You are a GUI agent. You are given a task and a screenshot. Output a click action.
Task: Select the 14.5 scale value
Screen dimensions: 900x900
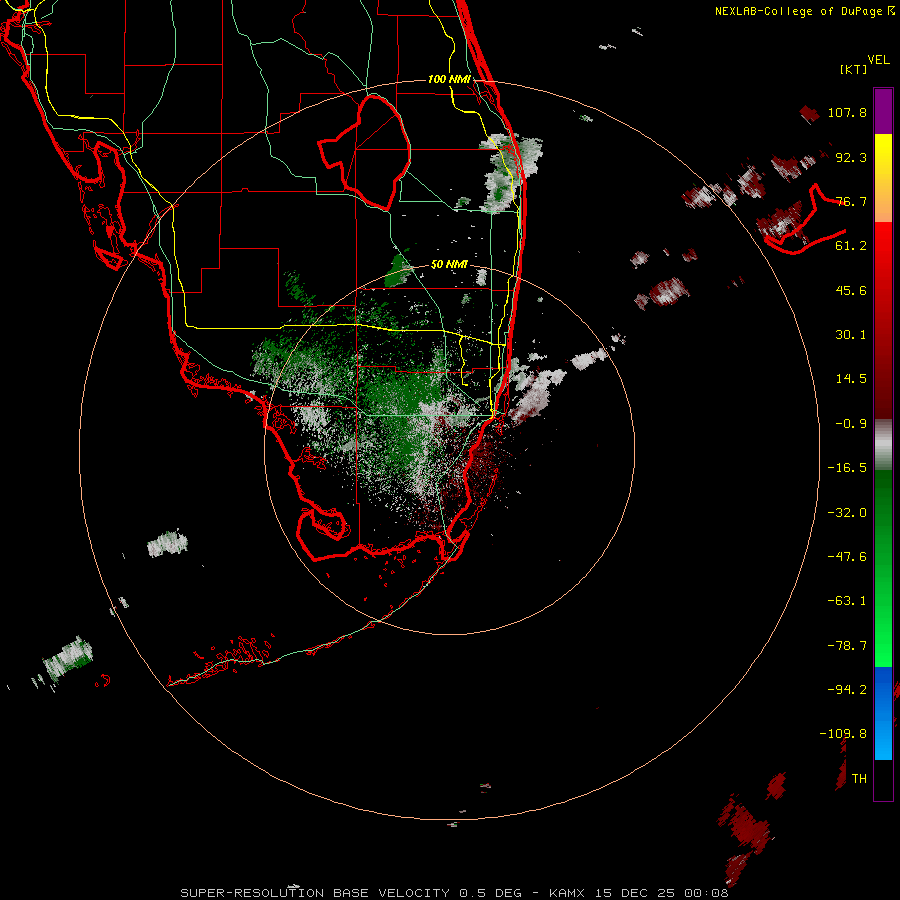(851, 379)
